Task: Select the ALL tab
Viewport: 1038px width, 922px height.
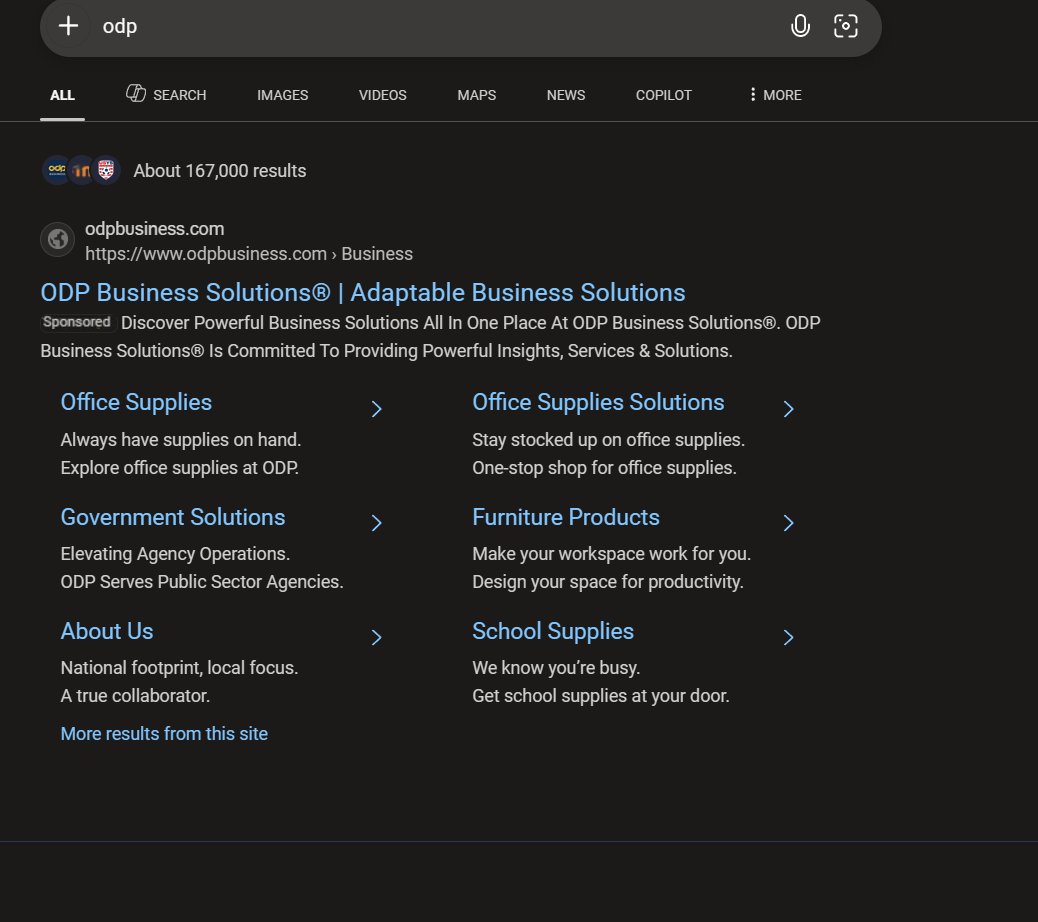Action: (62, 95)
